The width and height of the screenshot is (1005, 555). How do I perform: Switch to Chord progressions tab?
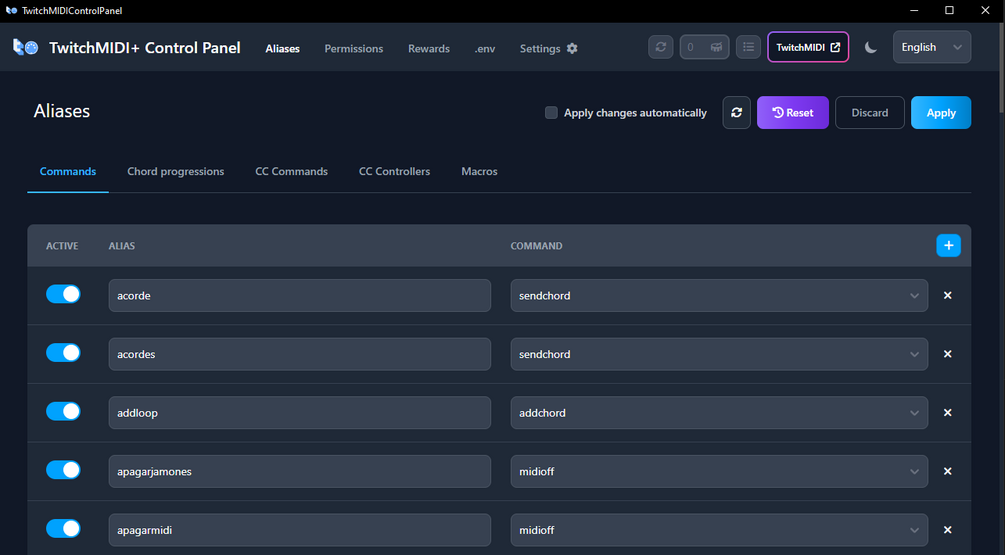click(176, 171)
